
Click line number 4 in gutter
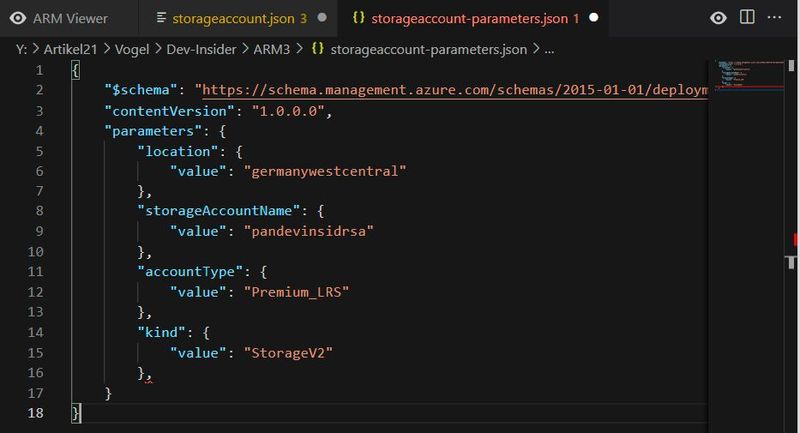[39, 131]
